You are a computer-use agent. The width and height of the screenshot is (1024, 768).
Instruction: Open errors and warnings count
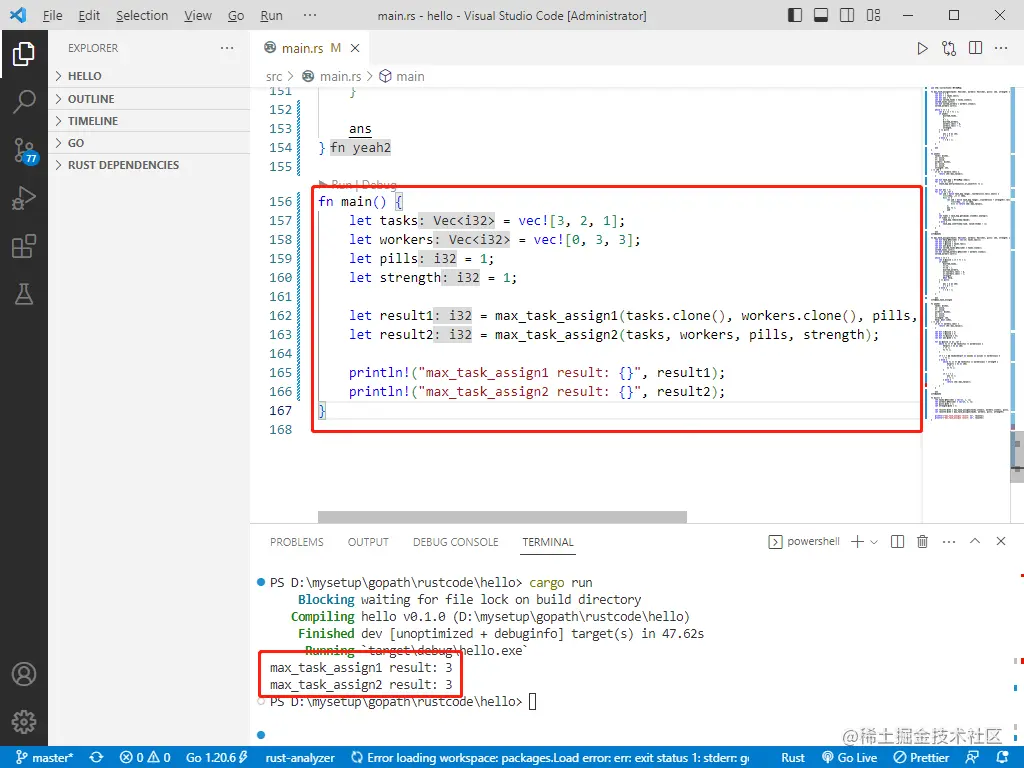[x=145, y=758]
